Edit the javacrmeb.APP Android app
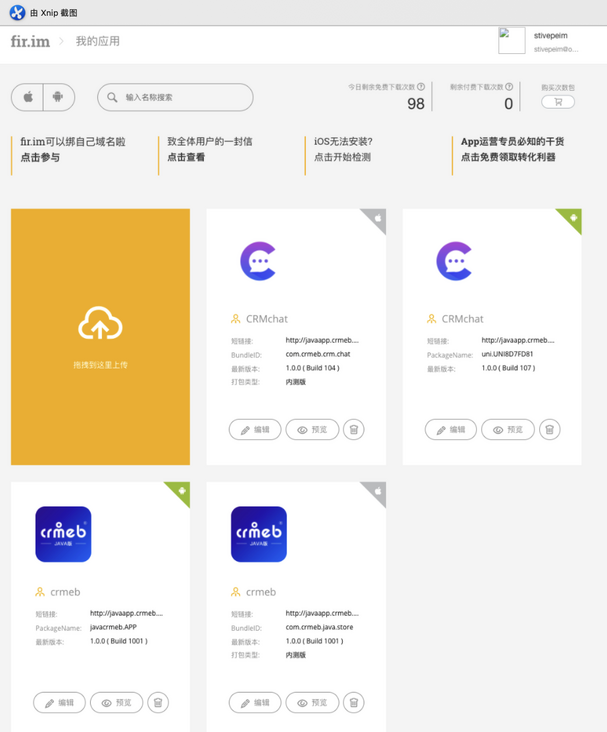 tap(59, 703)
